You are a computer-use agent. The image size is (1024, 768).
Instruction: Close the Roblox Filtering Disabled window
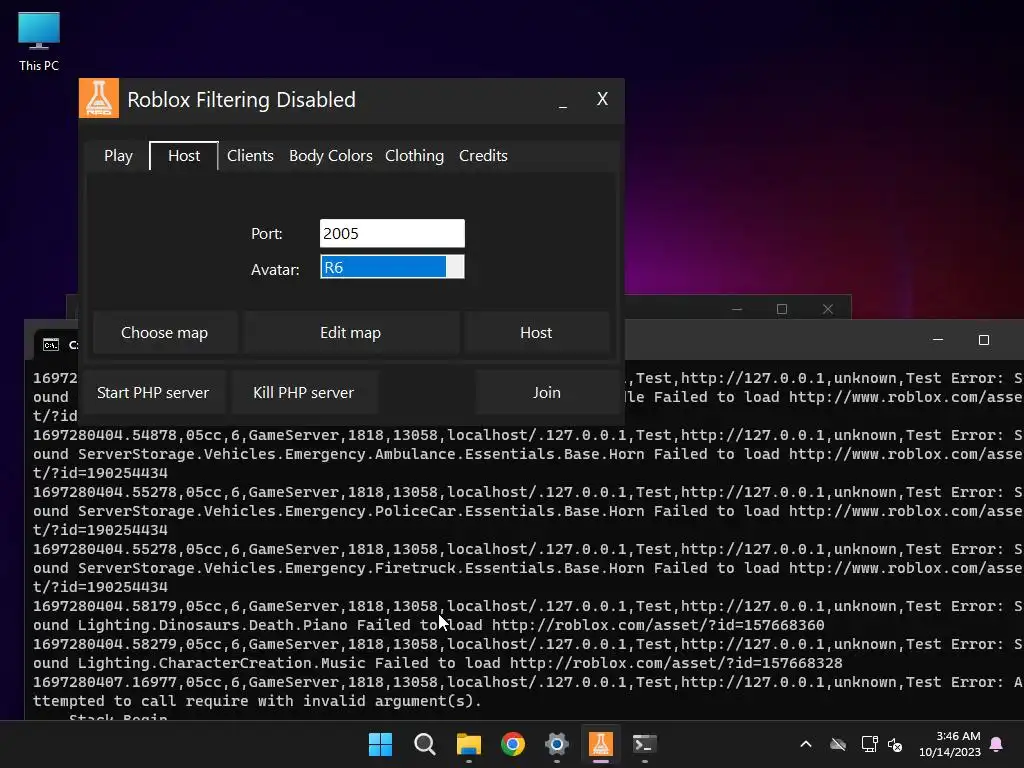[602, 99]
